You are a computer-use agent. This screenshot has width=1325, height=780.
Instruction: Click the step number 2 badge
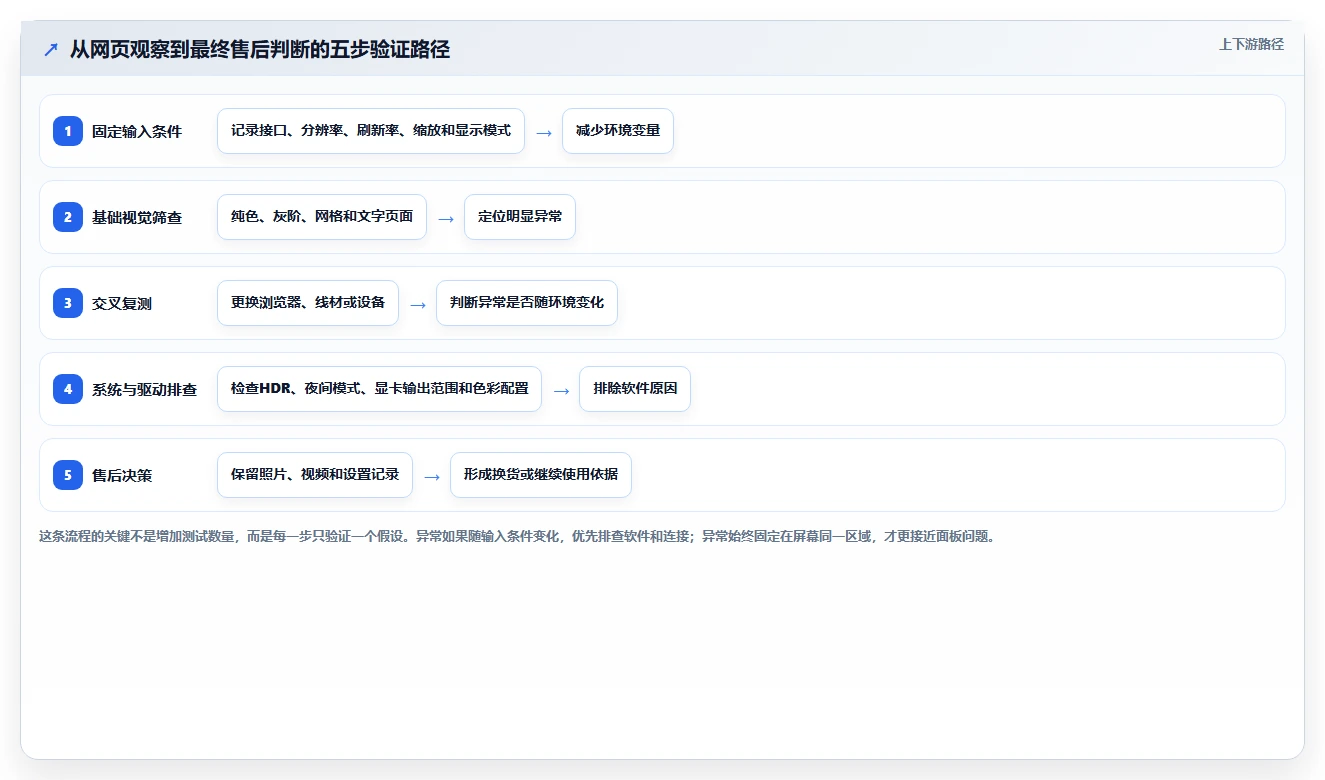pyautogui.click(x=68, y=216)
